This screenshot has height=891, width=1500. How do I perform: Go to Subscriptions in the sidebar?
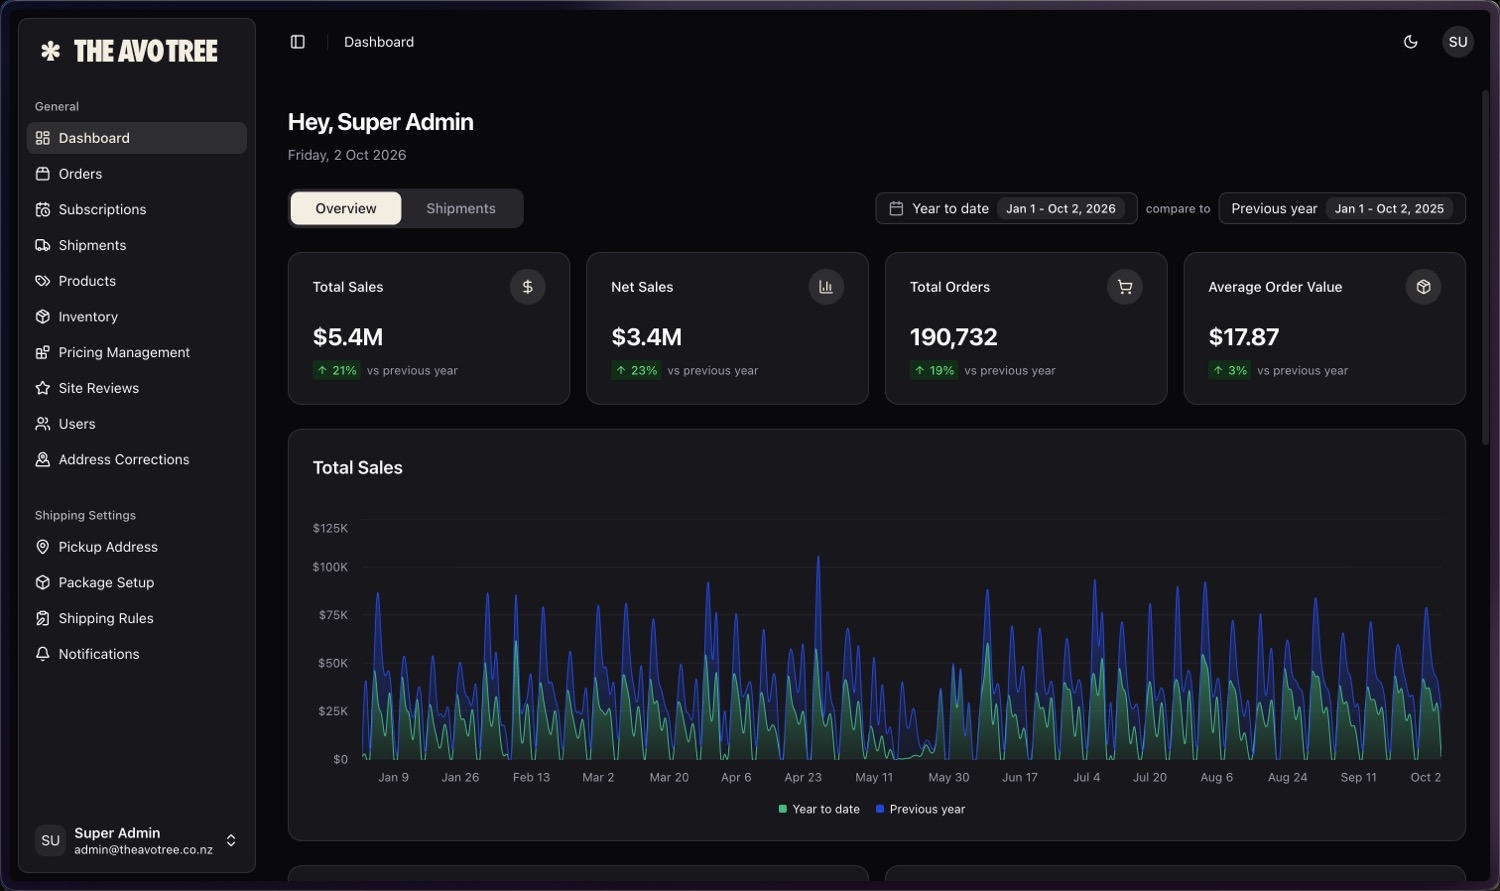[x=137, y=210]
